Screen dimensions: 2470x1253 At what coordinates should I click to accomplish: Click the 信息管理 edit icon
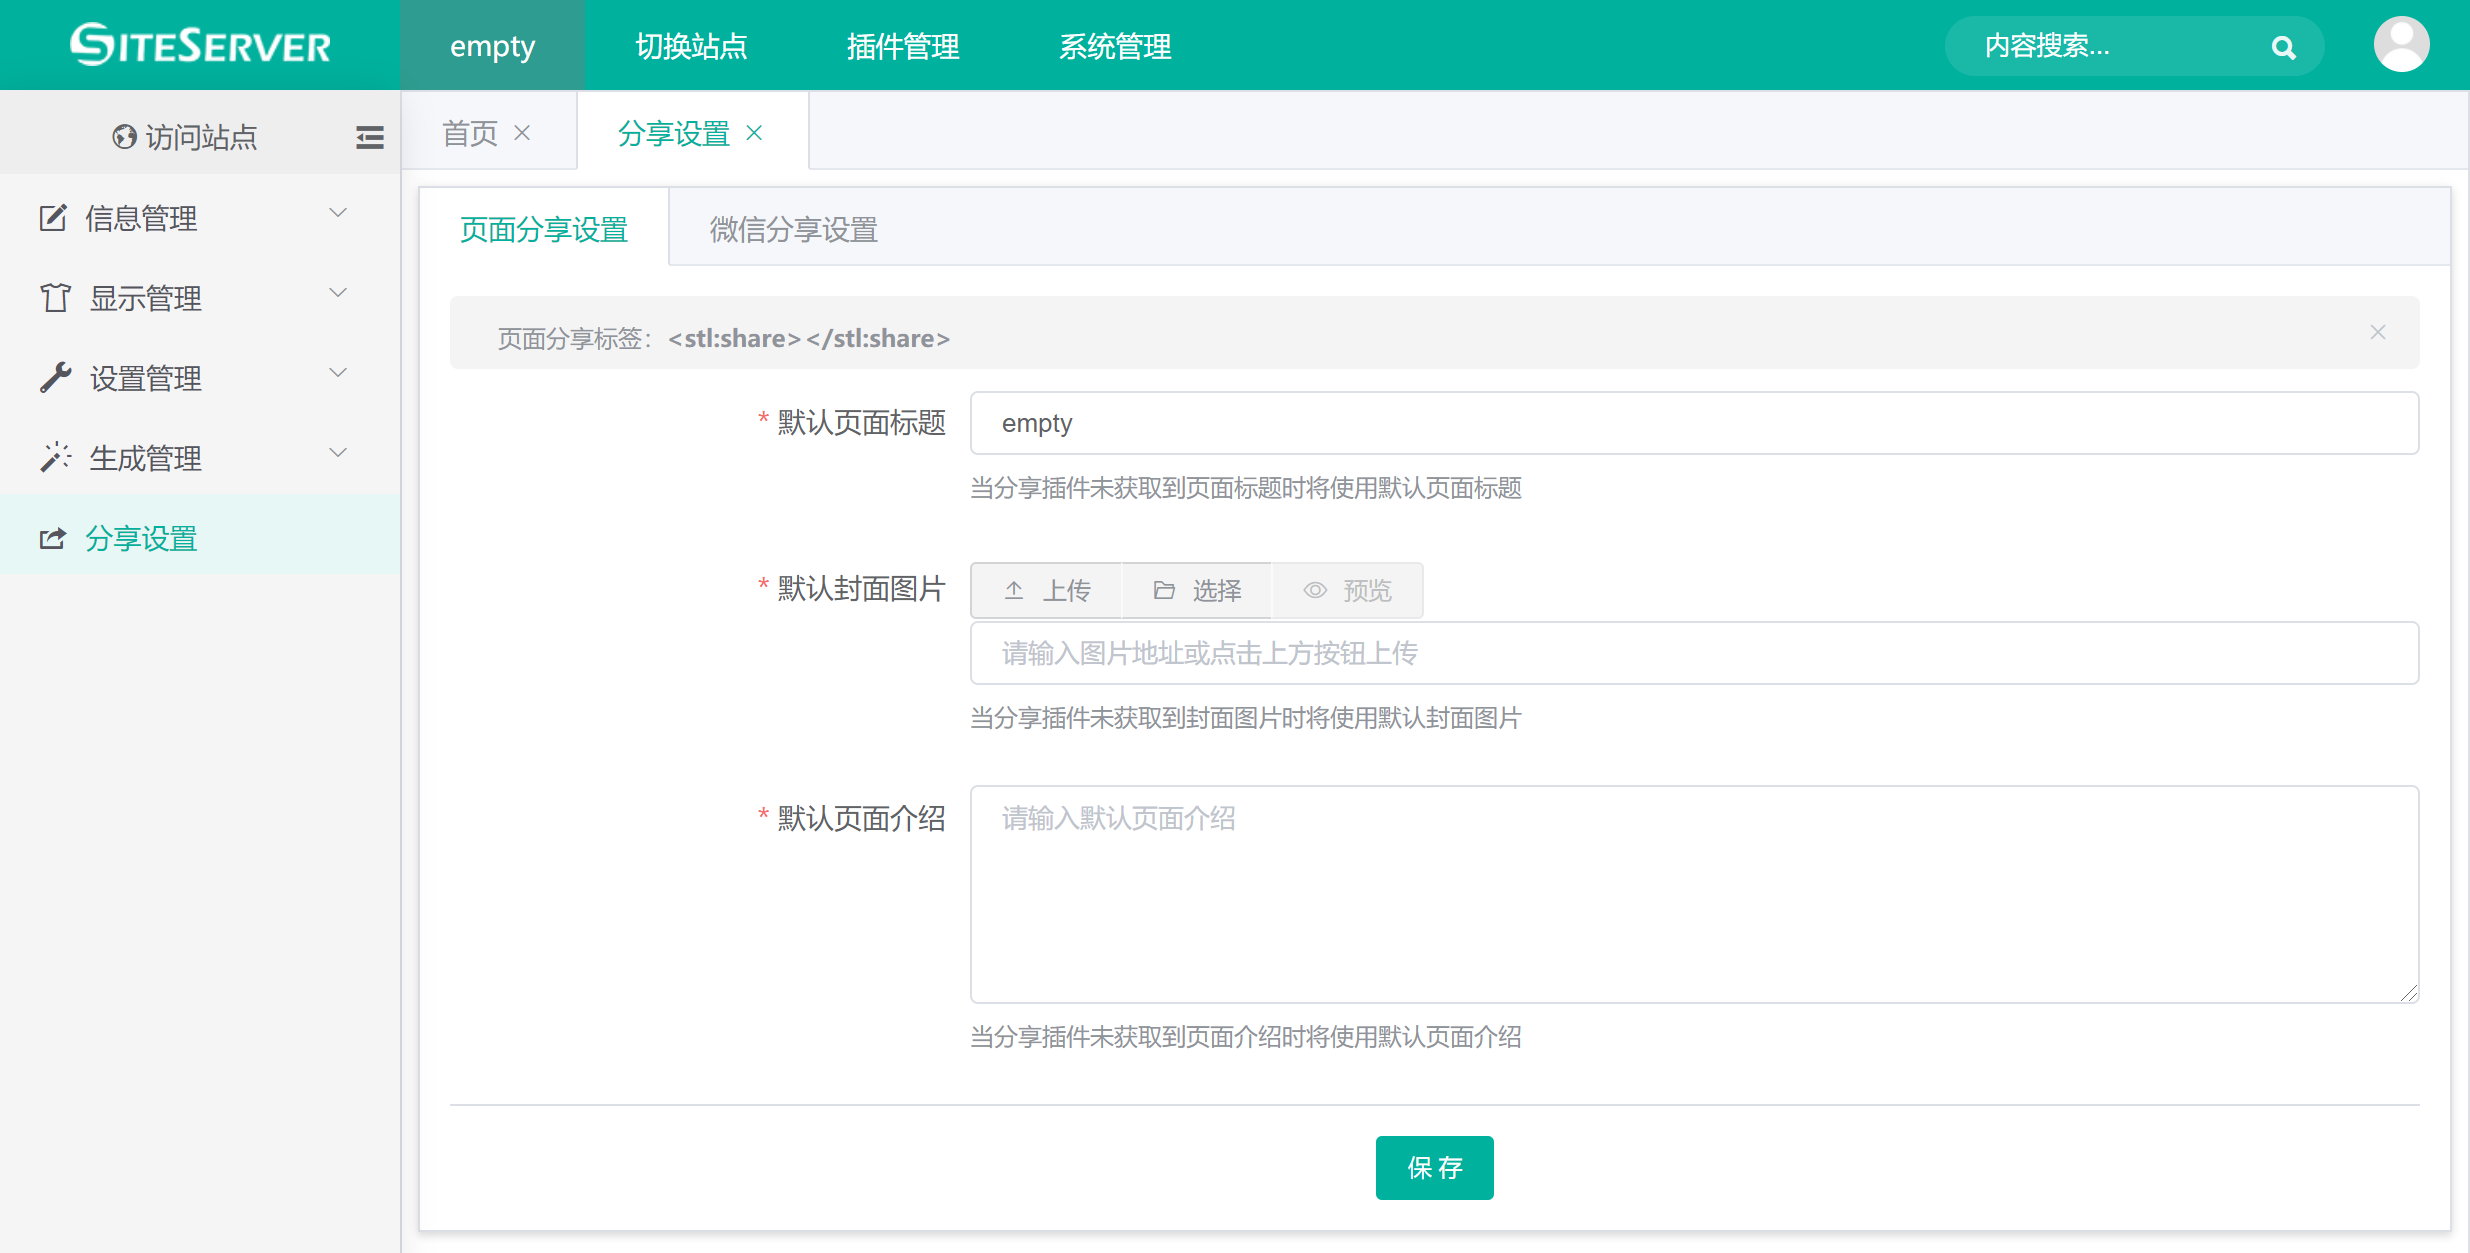pos(53,217)
